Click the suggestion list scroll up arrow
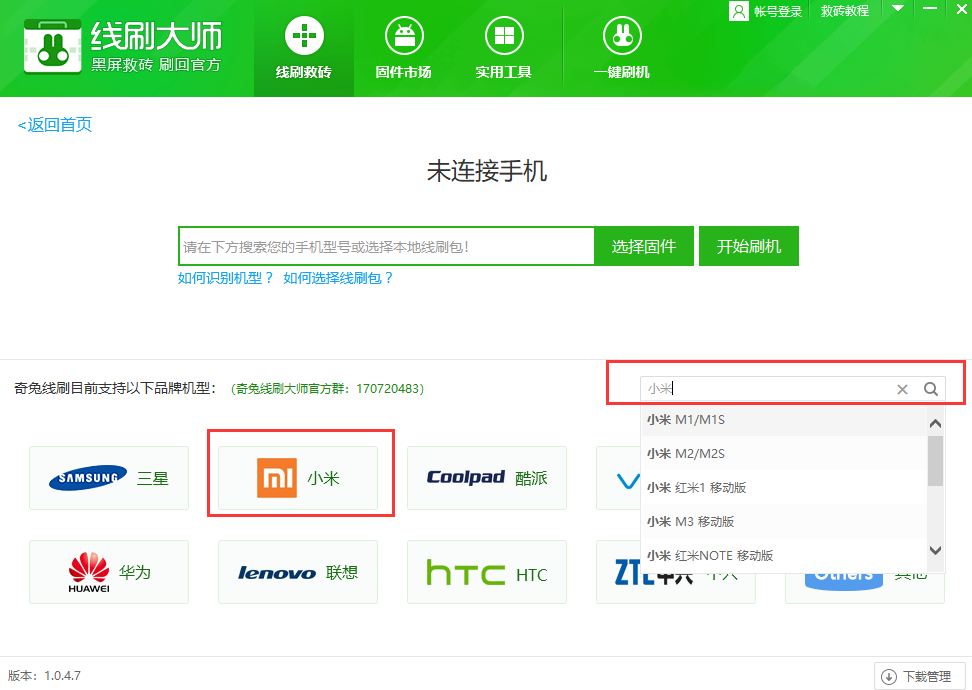The height and width of the screenshot is (690, 972). click(935, 424)
